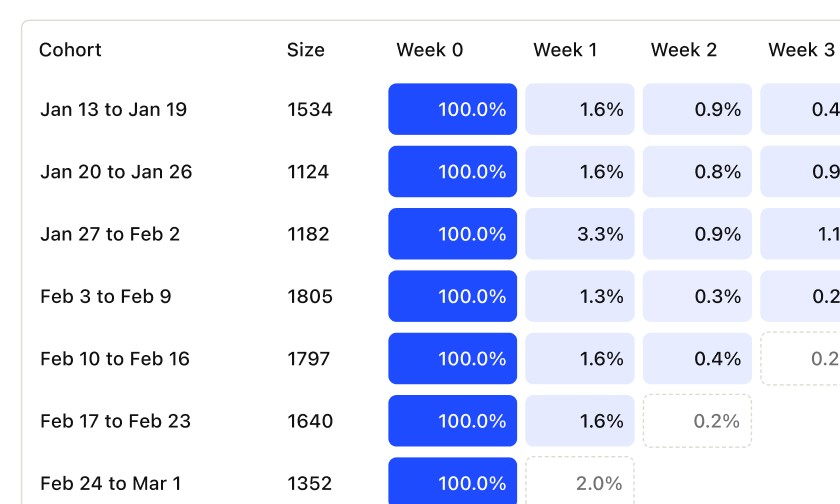
Task: Click size value 1534 in the first row
Action: [x=310, y=110]
